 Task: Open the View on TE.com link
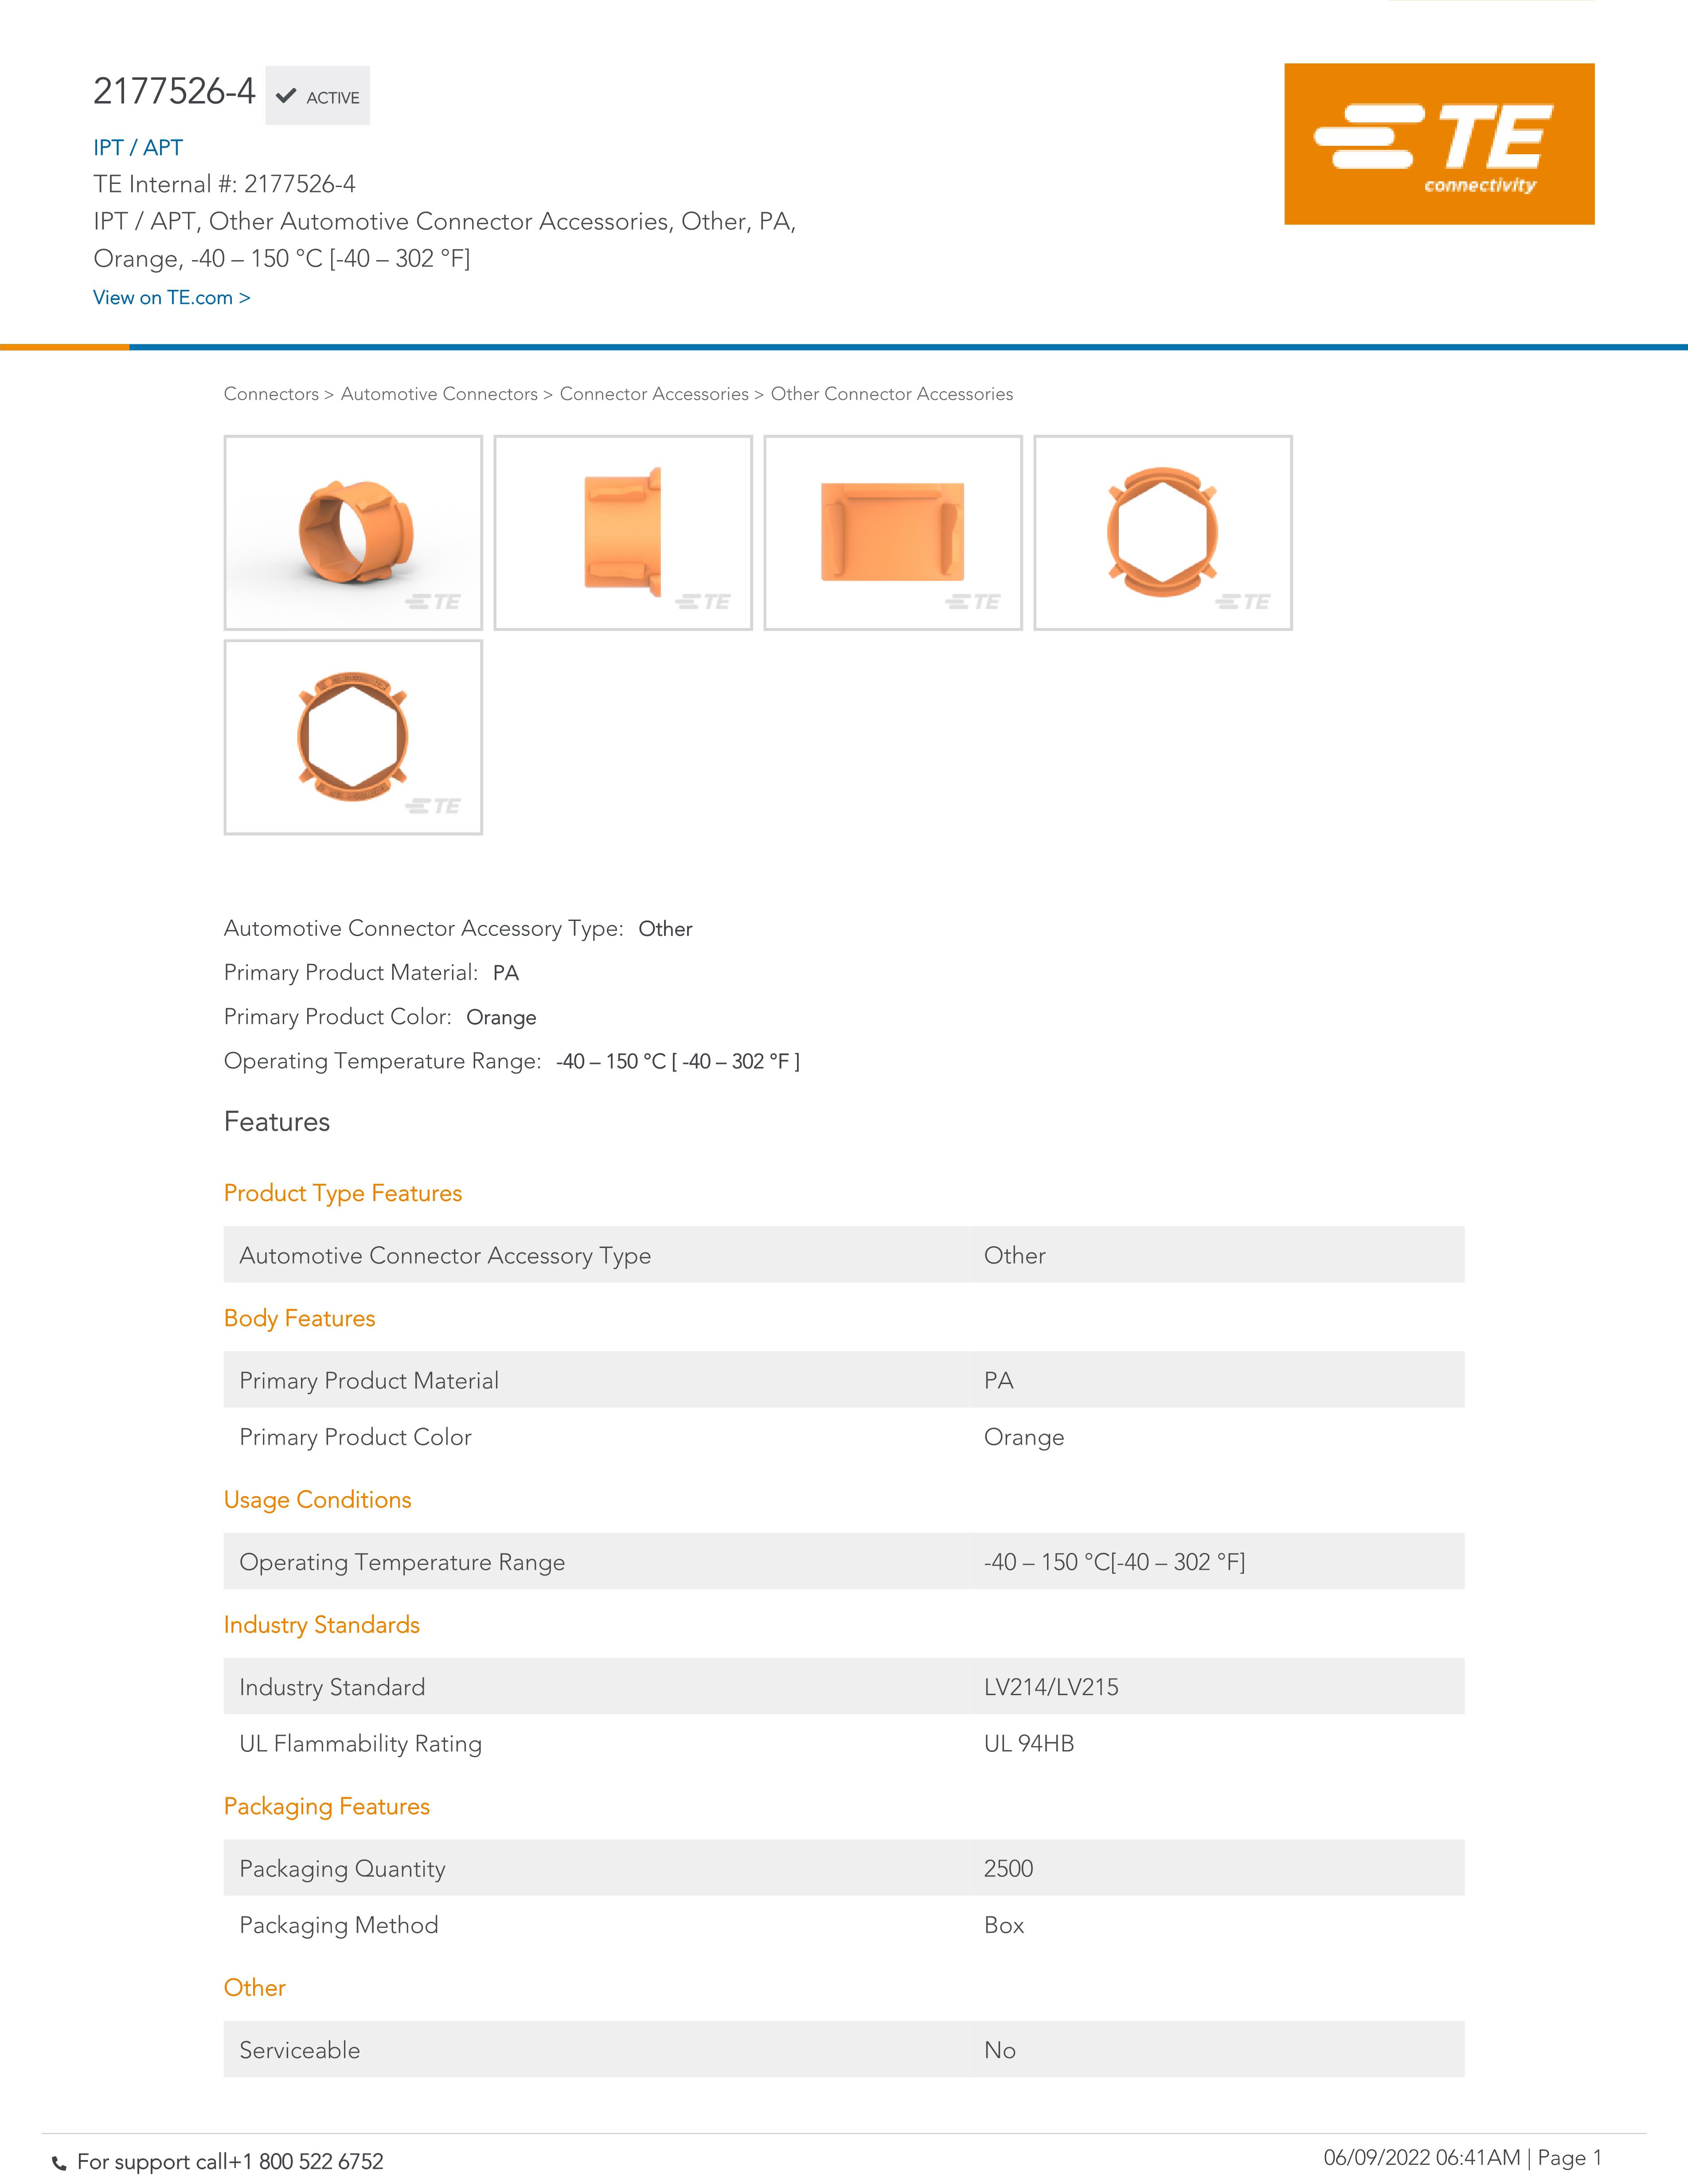coord(172,297)
